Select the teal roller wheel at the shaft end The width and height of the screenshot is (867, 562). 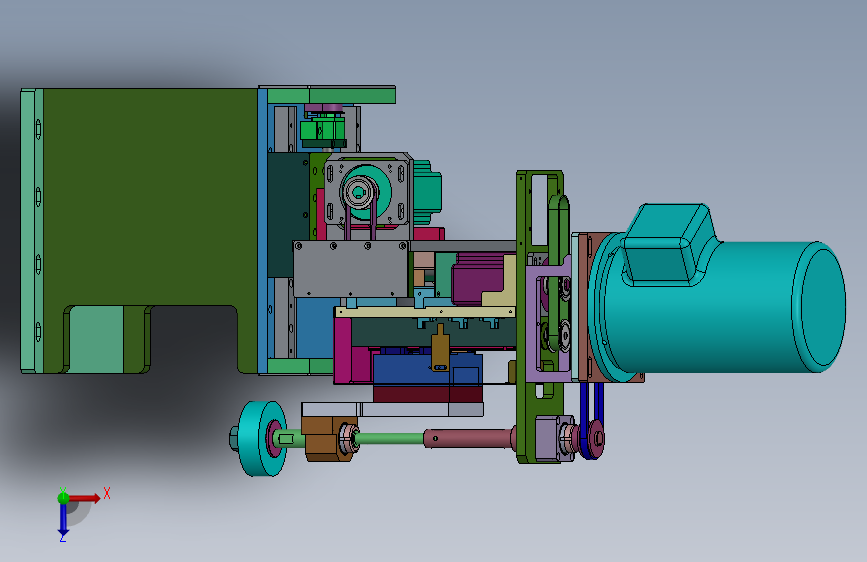pos(263,439)
